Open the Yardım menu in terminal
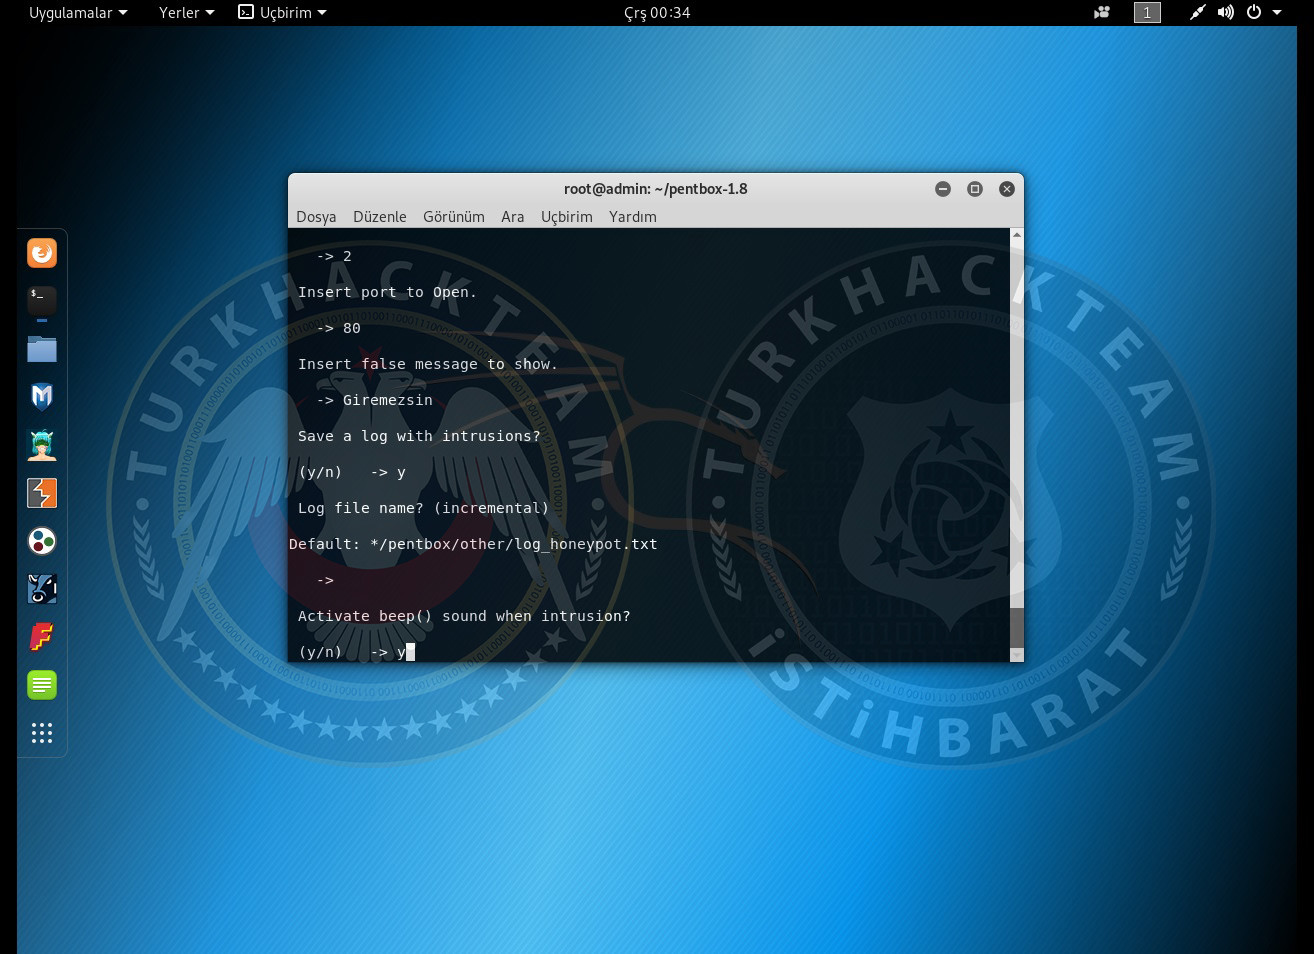The height and width of the screenshot is (954, 1314). click(x=633, y=217)
